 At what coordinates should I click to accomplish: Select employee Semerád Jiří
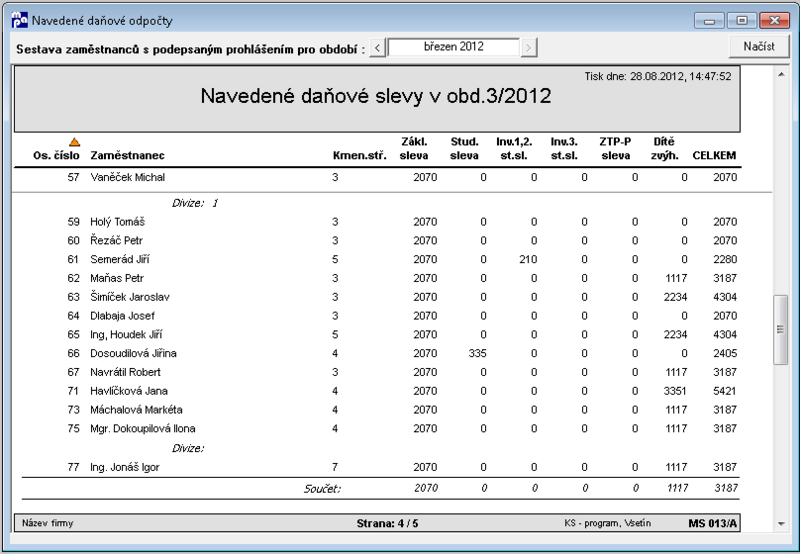[x=120, y=260]
